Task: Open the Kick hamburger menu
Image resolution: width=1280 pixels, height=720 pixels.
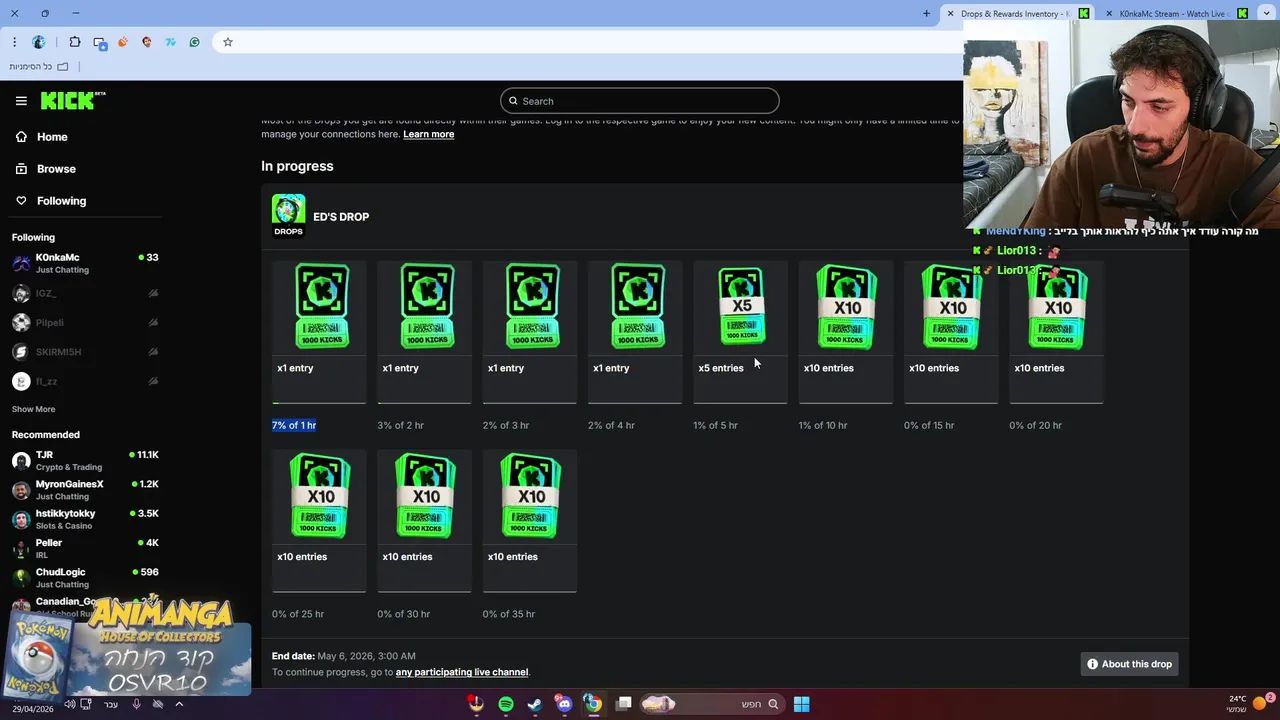Action: [21, 101]
